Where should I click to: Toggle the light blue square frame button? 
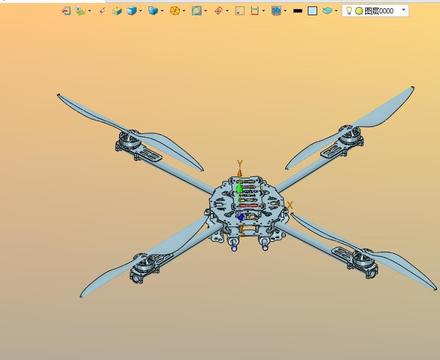click(x=312, y=11)
